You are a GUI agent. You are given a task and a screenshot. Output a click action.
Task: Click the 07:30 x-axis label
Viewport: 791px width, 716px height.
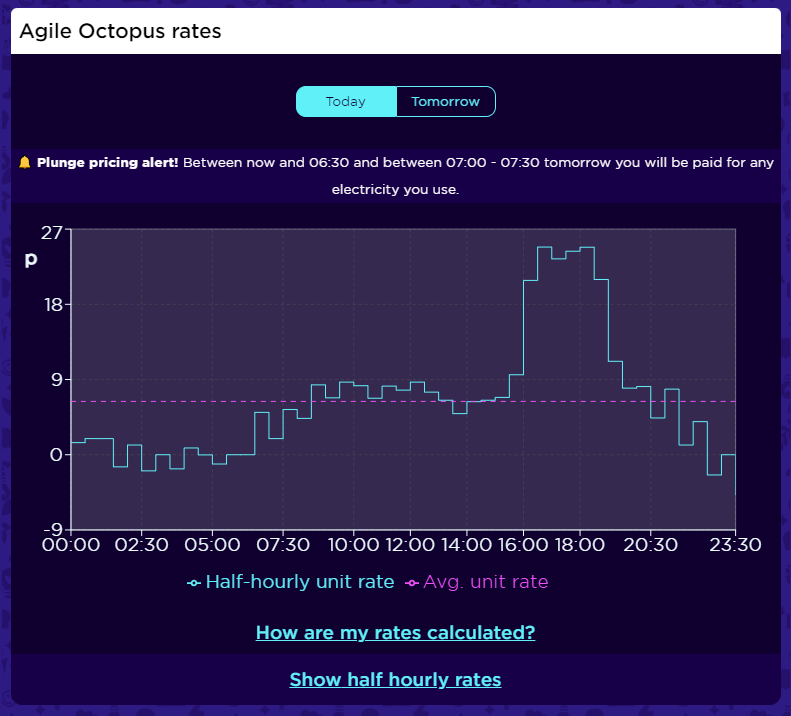coord(283,545)
